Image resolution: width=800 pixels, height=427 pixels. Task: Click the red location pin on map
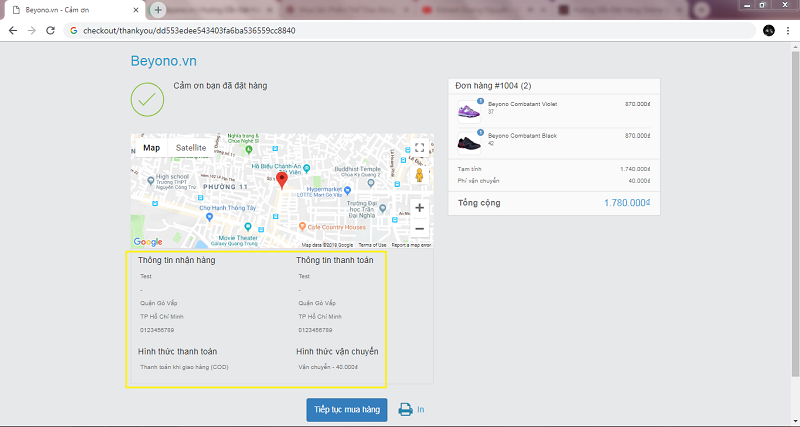pyautogui.click(x=282, y=181)
